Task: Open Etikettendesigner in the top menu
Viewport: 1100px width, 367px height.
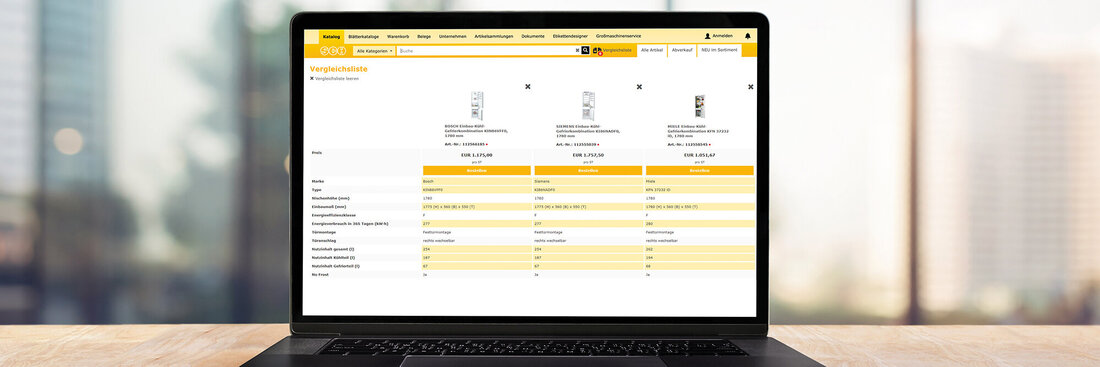Action: [570, 36]
